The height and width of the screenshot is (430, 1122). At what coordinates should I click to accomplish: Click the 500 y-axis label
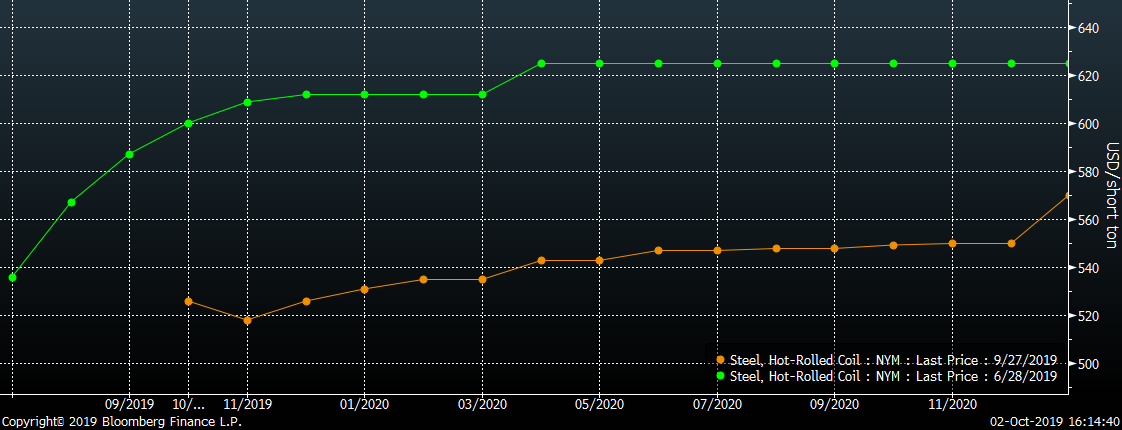click(1088, 363)
